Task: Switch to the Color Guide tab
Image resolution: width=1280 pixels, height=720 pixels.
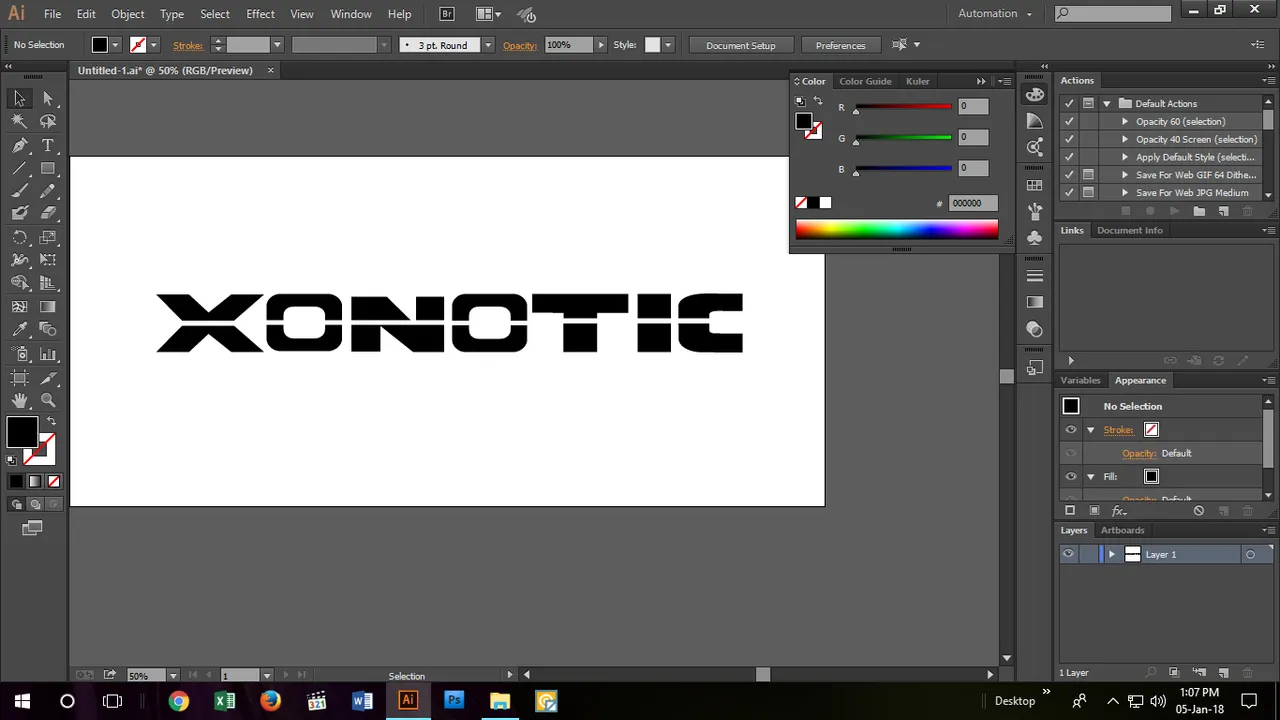Action: [865, 81]
